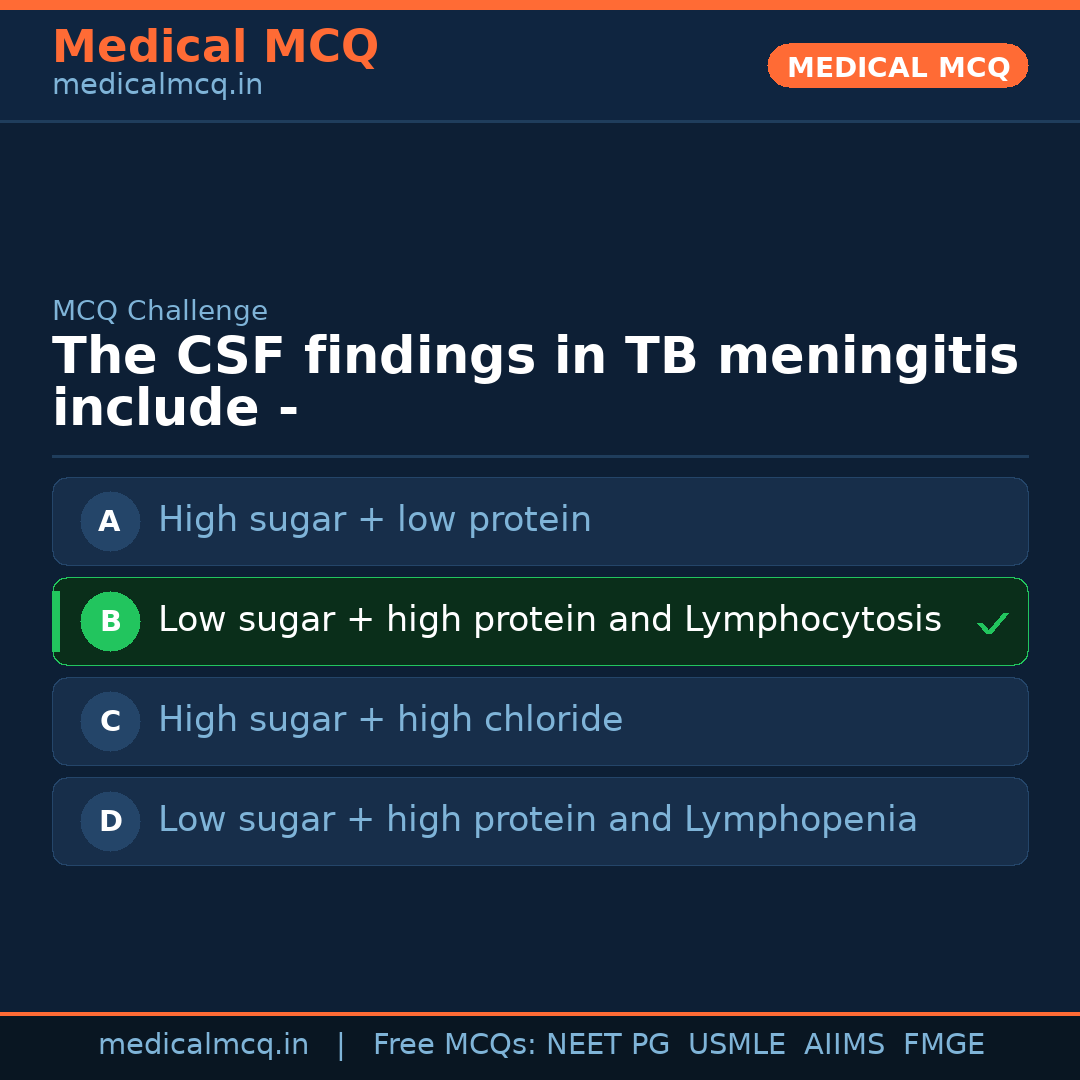
Task: Choose answer 'Low sugar + high protein and Lymphocytosis'
Action: (549, 620)
